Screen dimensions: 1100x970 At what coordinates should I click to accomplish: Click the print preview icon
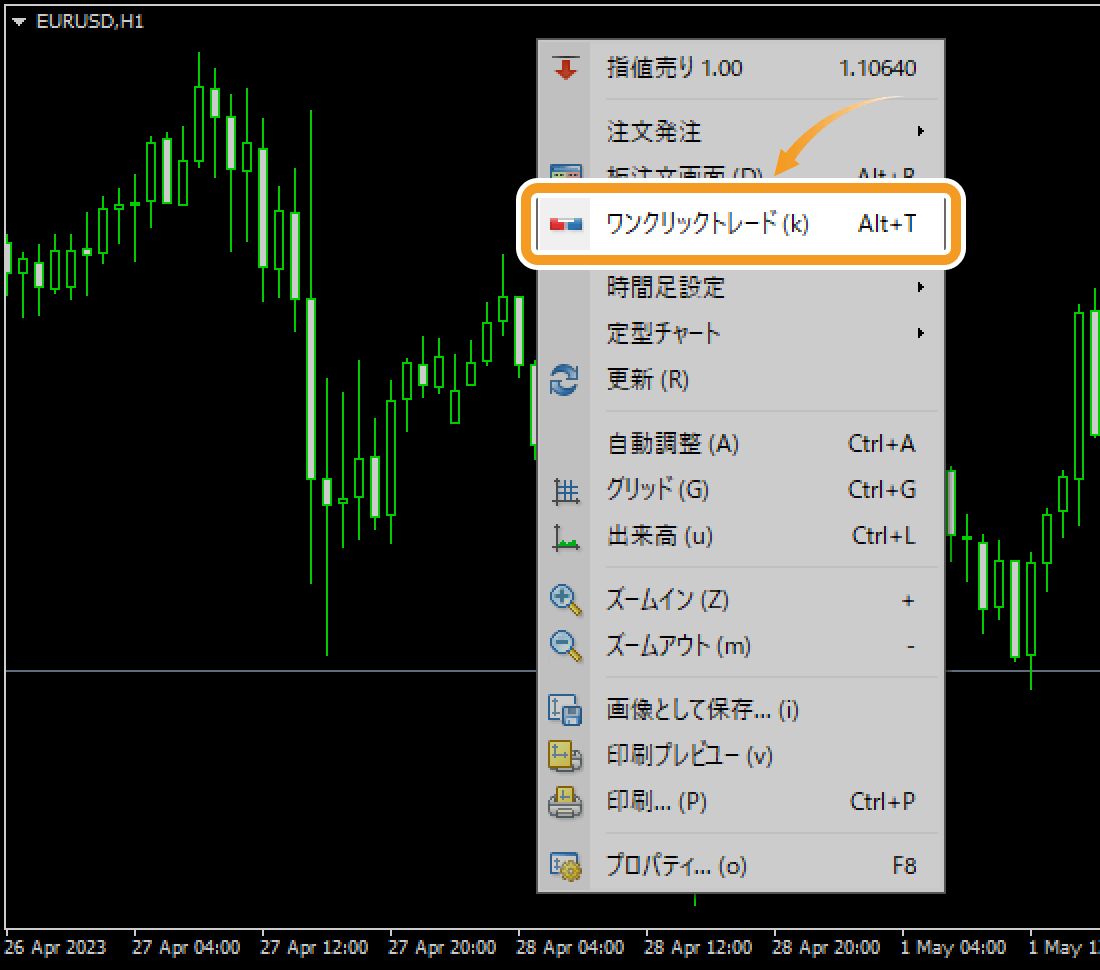566,756
